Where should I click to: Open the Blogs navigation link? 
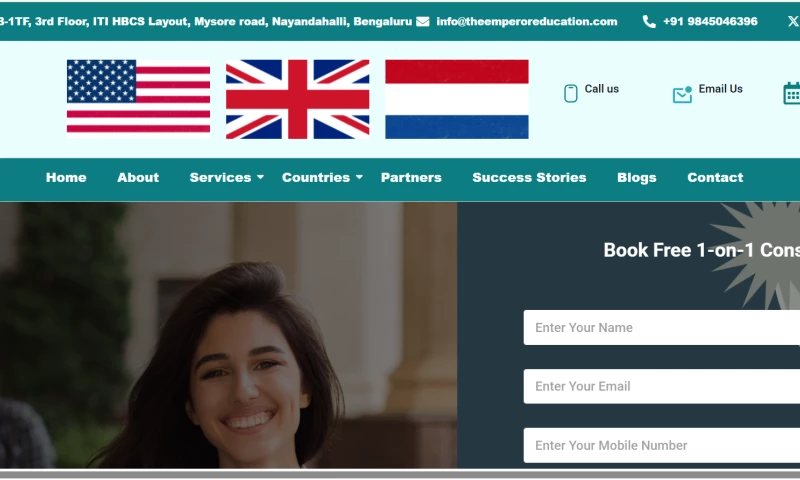637,178
